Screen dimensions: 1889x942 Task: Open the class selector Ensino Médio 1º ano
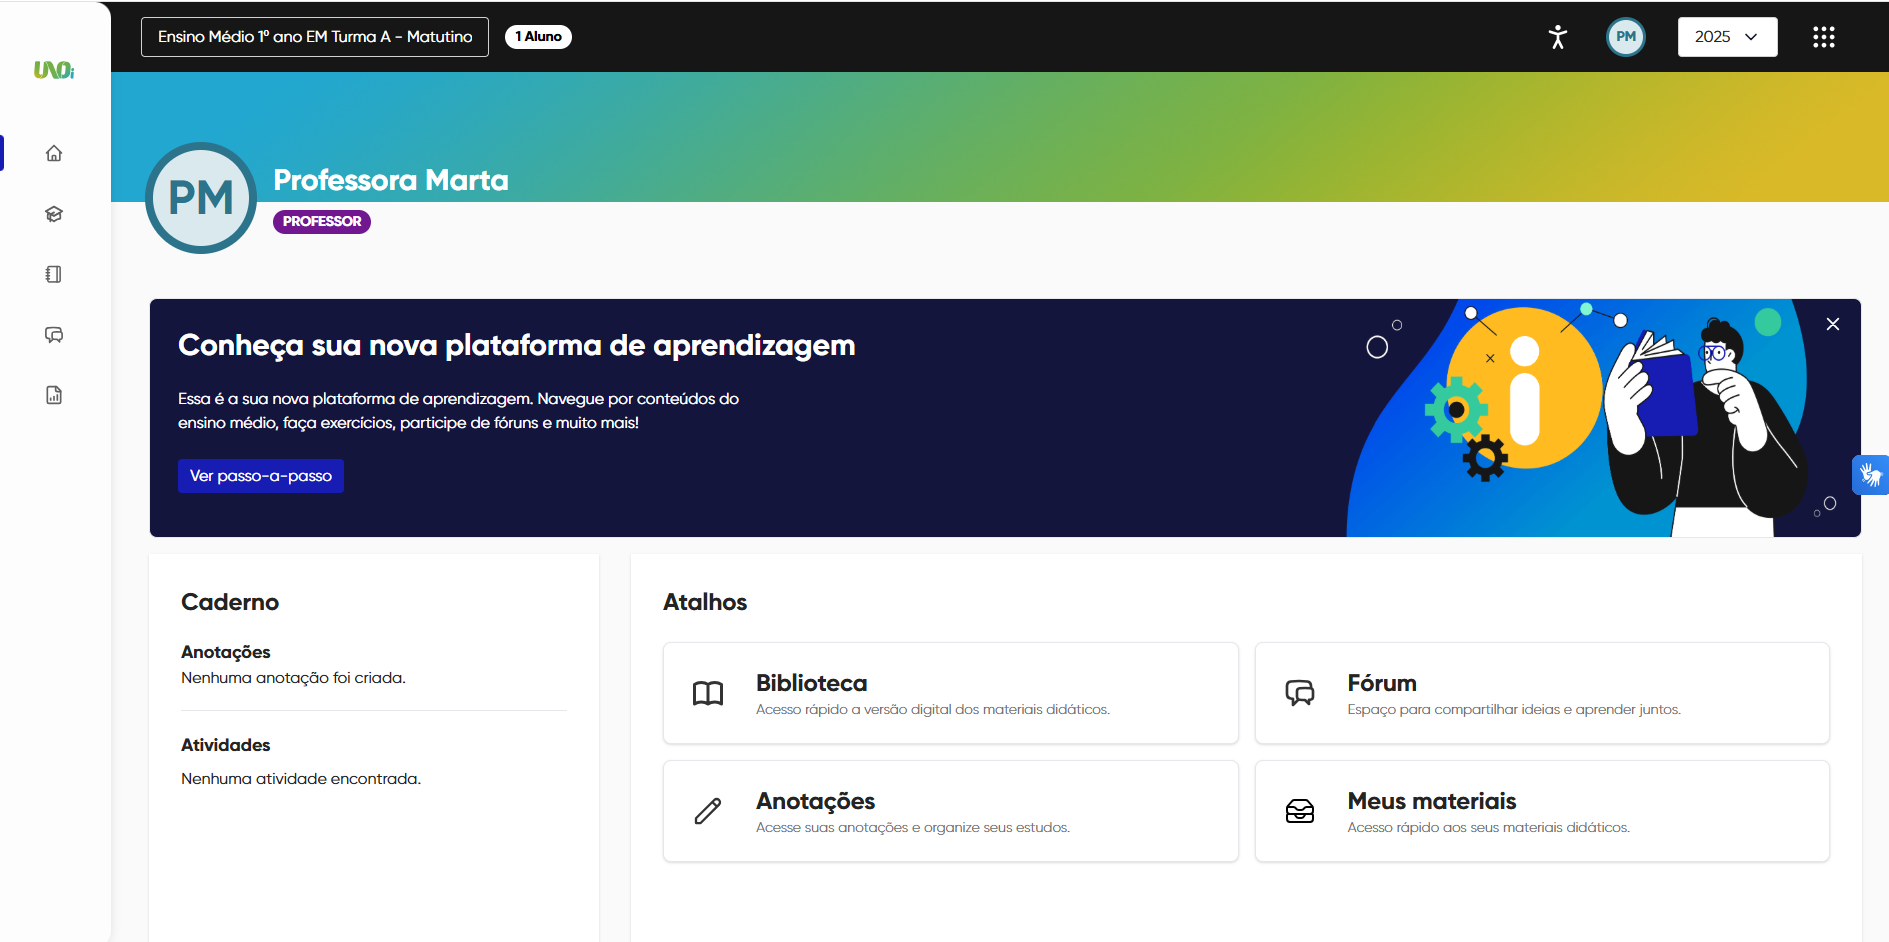tap(315, 37)
